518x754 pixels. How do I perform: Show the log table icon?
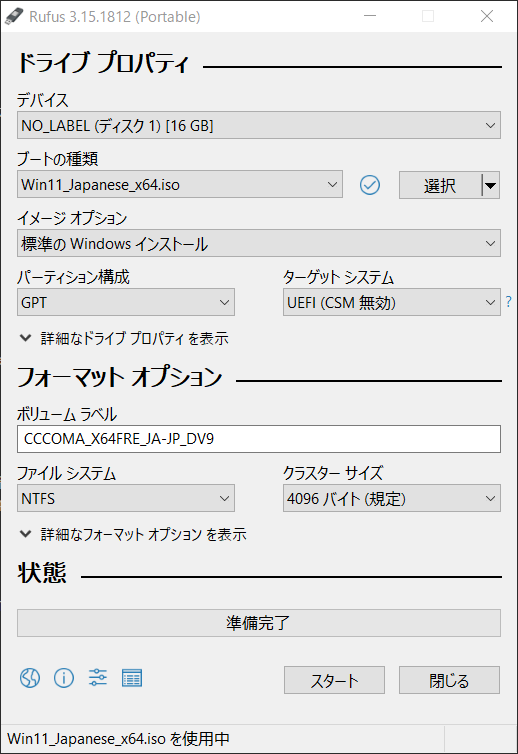(131, 678)
